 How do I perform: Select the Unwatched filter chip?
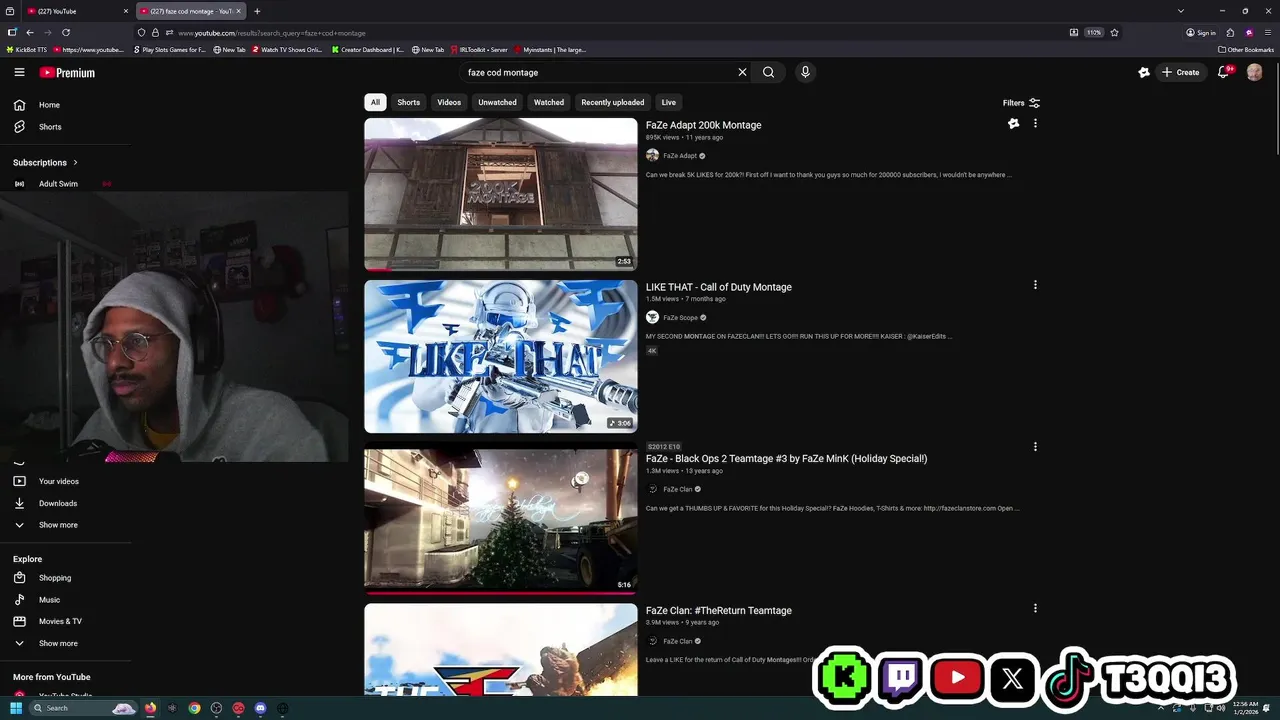497,102
